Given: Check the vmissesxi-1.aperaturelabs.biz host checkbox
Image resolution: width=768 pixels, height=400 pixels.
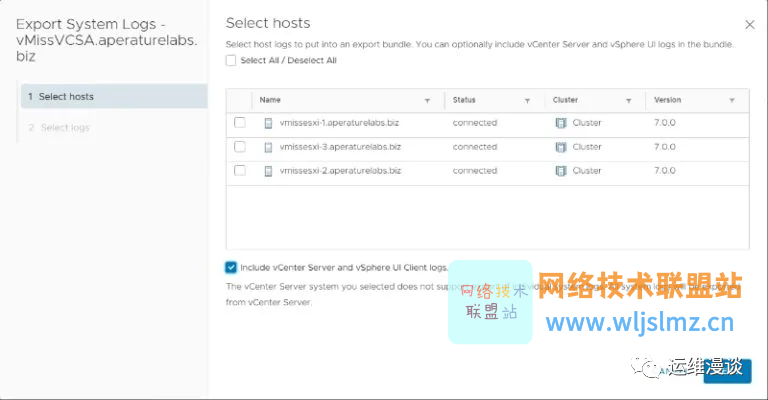Looking at the screenshot, I should pyautogui.click(x=240, y=122).
